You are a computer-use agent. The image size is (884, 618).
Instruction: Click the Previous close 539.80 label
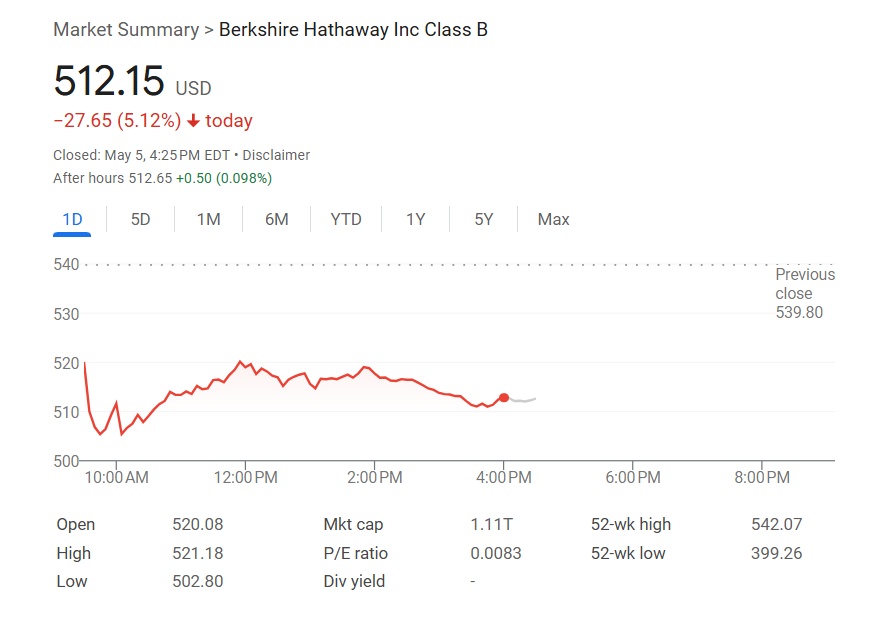click(804, 293)
